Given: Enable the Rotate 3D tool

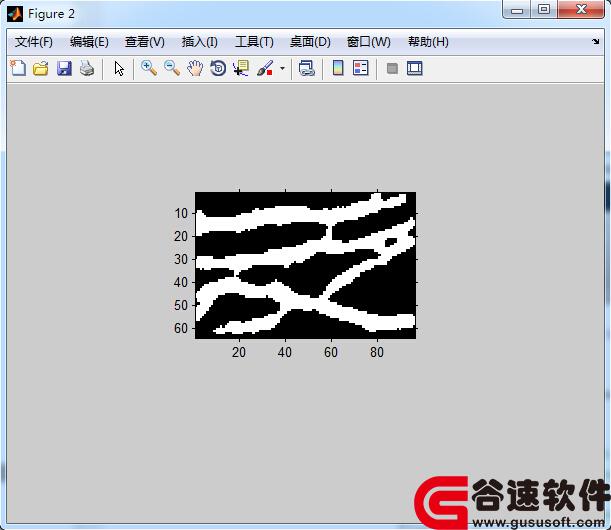Looking at the screenshot, I should tap(218, 68).
